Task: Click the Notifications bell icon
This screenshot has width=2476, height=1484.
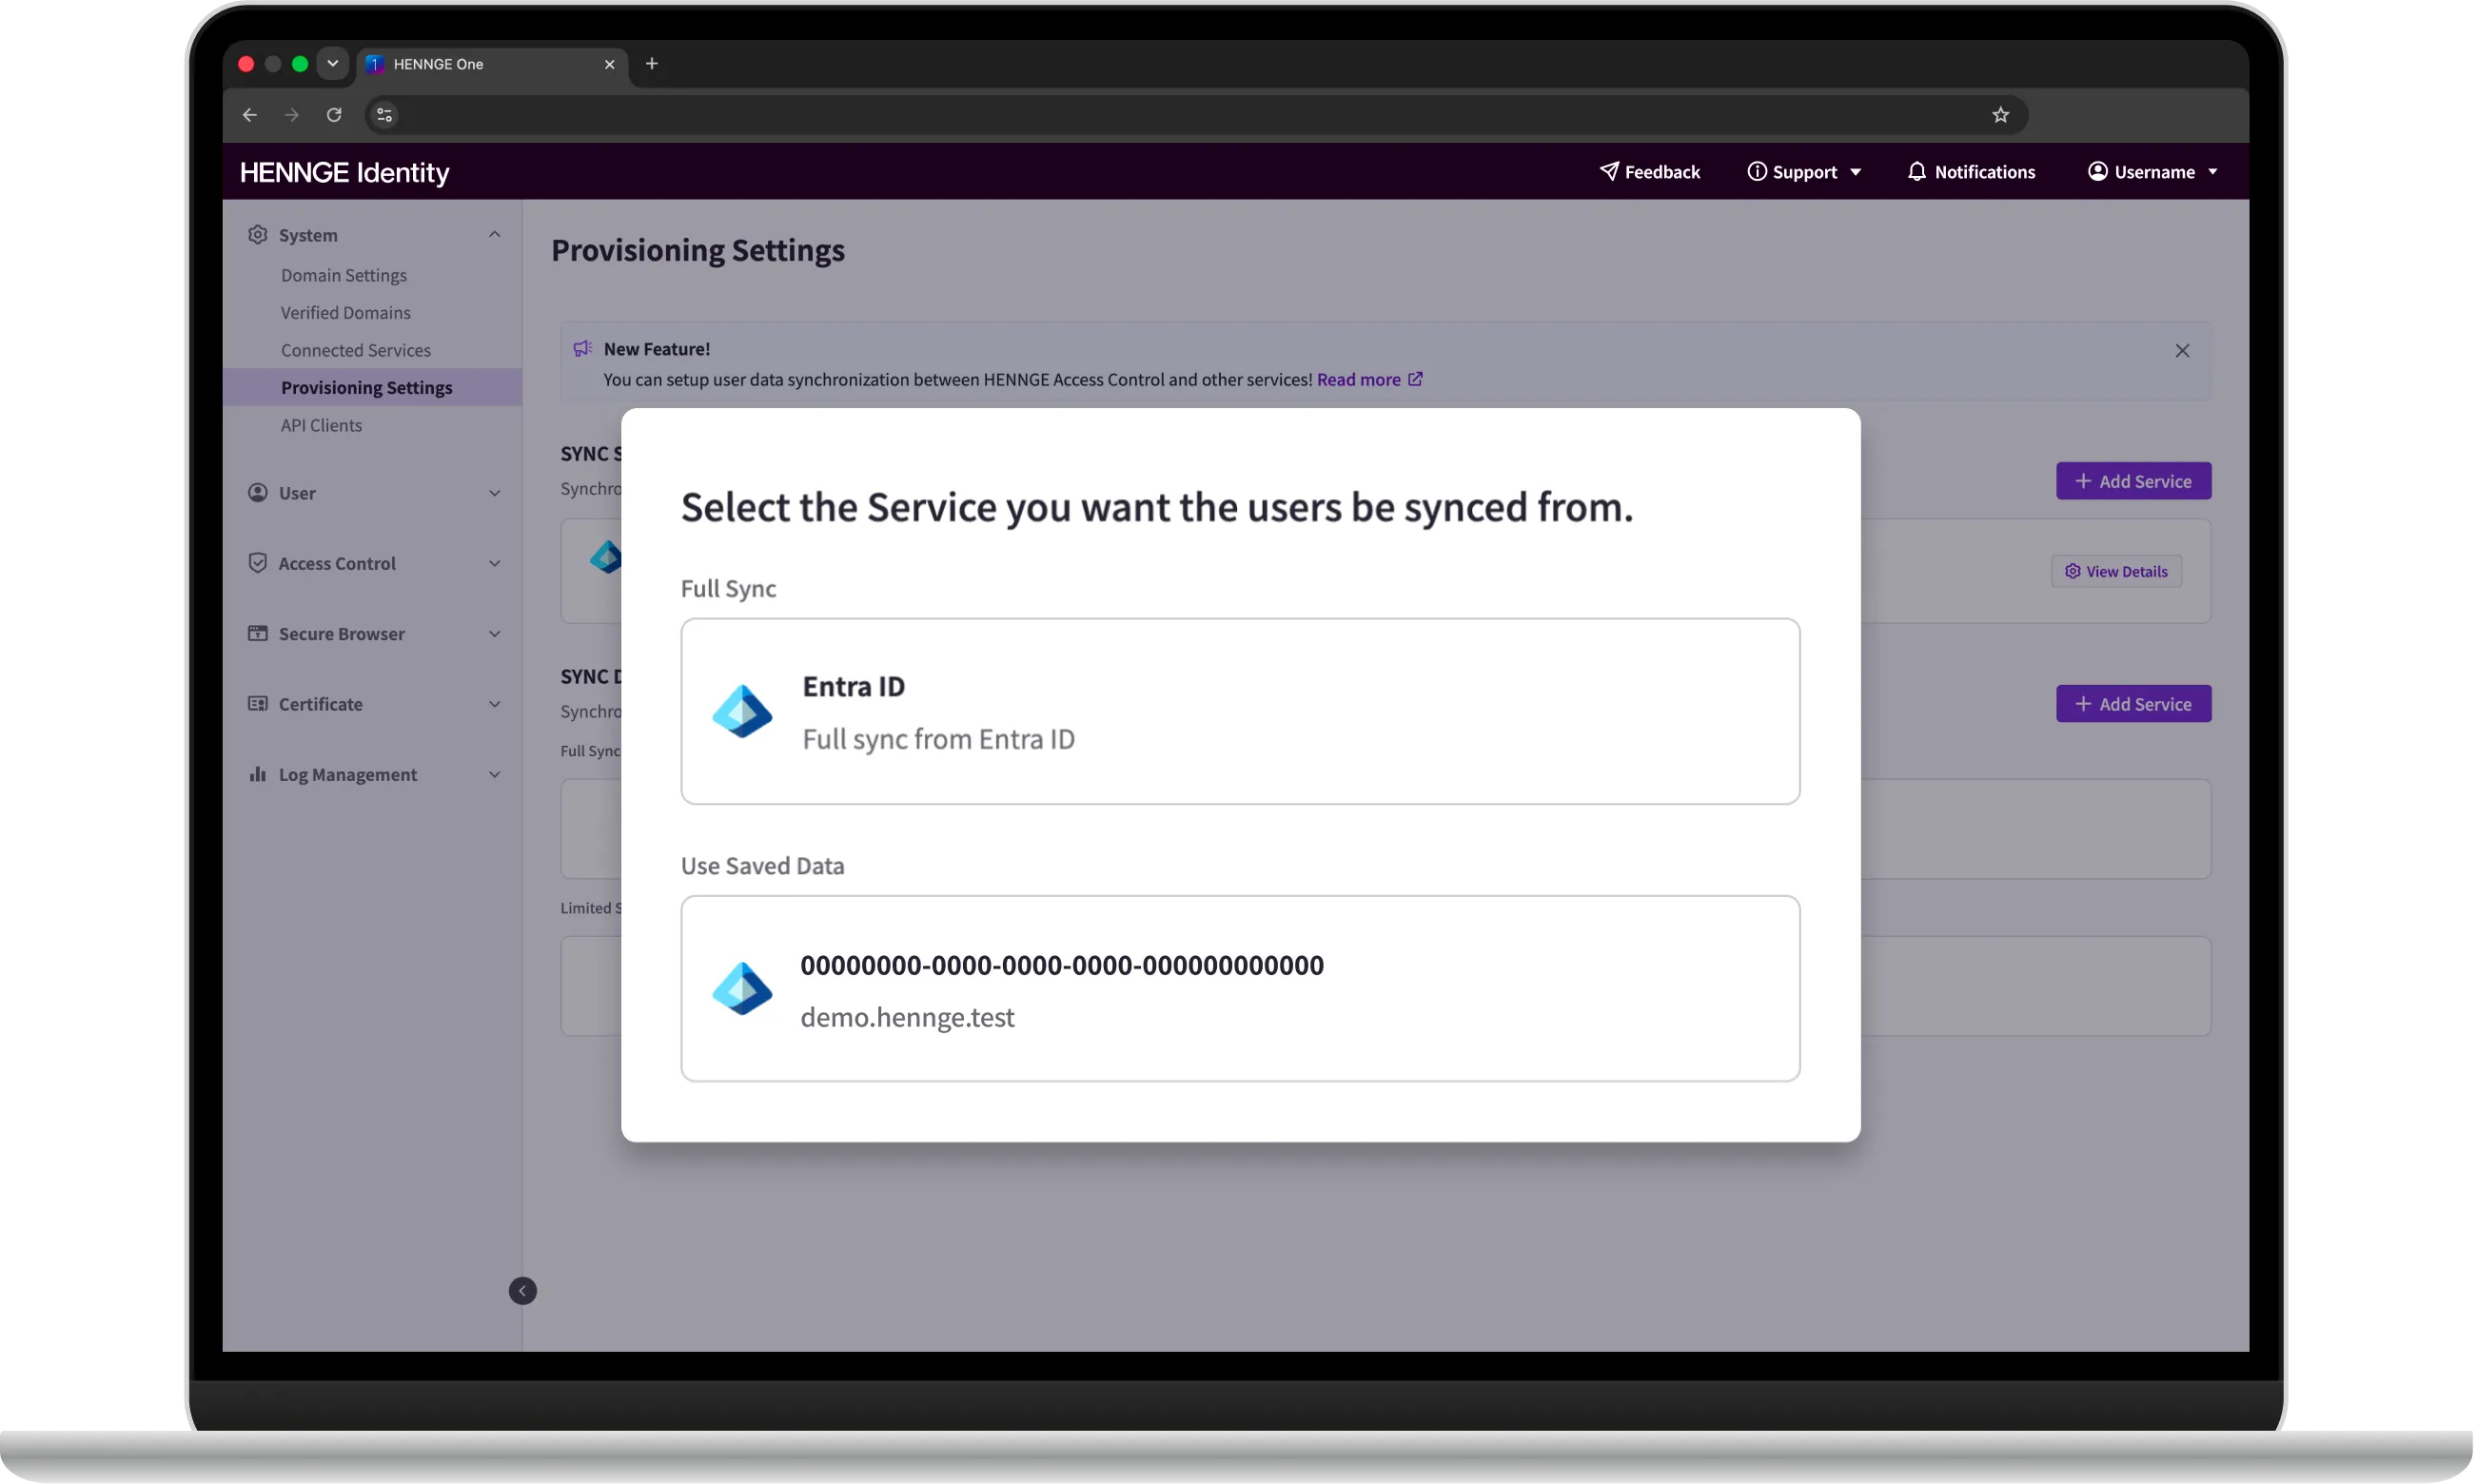Action: 1917,171
